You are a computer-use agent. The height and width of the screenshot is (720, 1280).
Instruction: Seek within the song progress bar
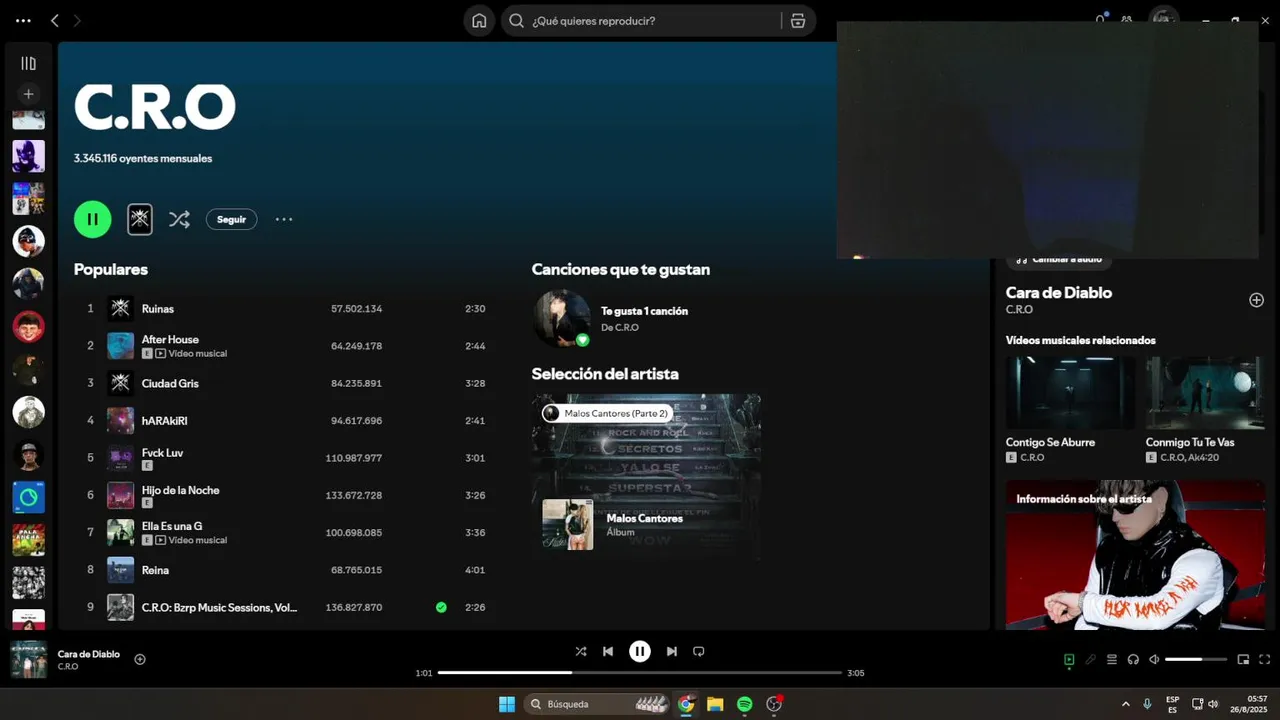point(640,673)
